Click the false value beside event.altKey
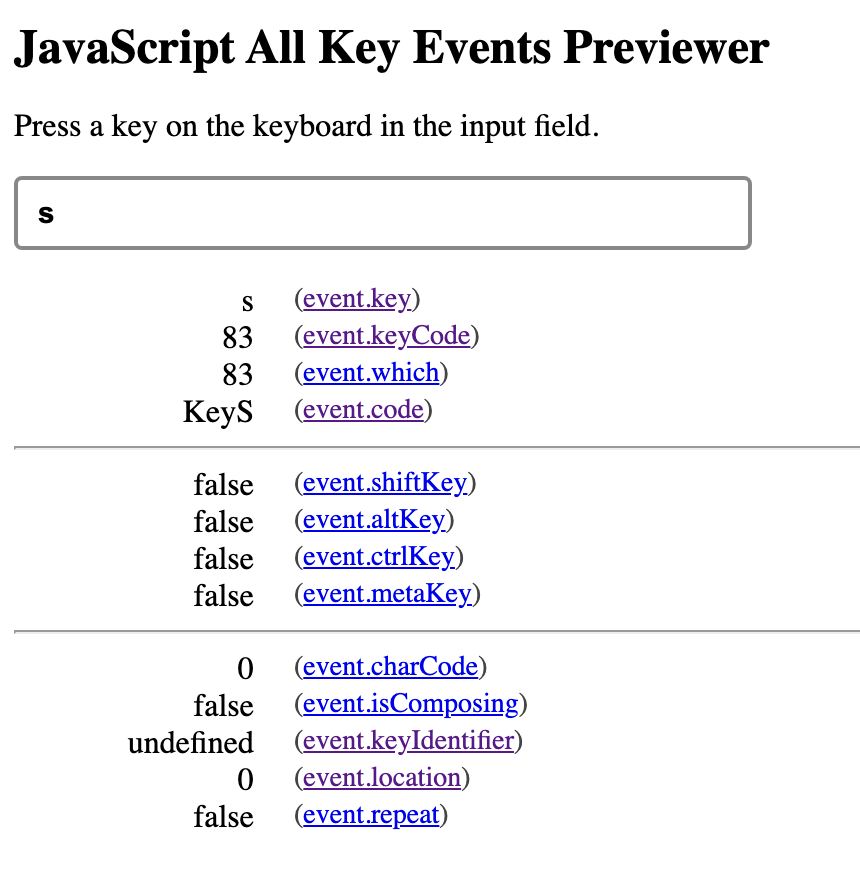 [x=223, y=522]
